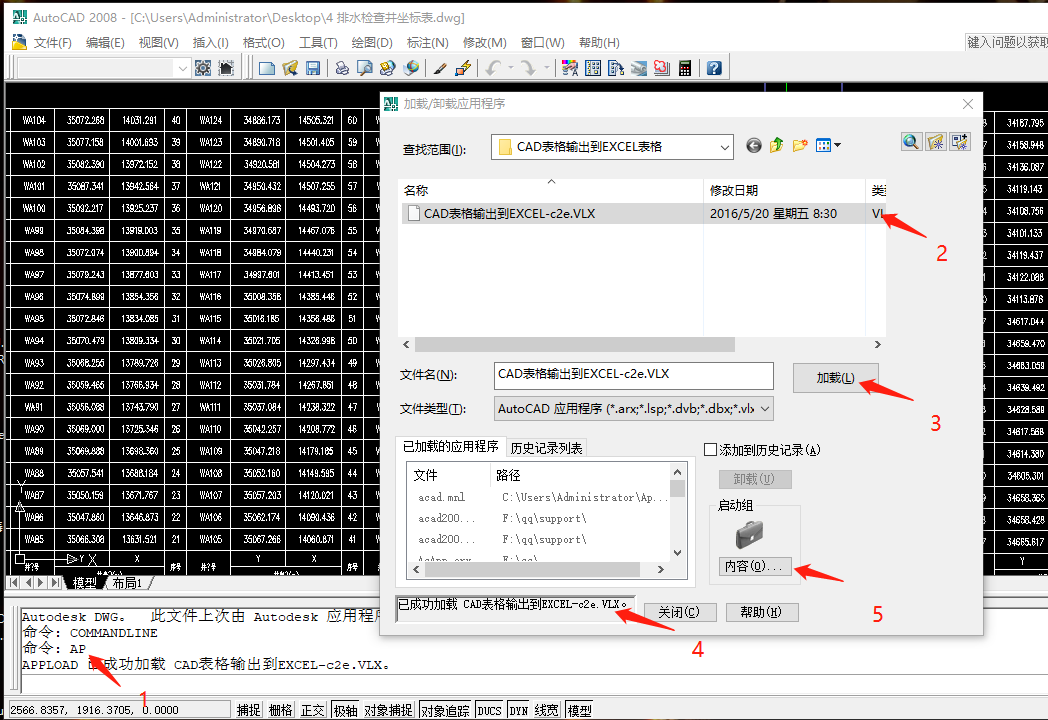Viewport: 1048px width, 720px height.
Task: Create a new drawing with New icon
Action: pyautogui.click(x=267, y=68)
